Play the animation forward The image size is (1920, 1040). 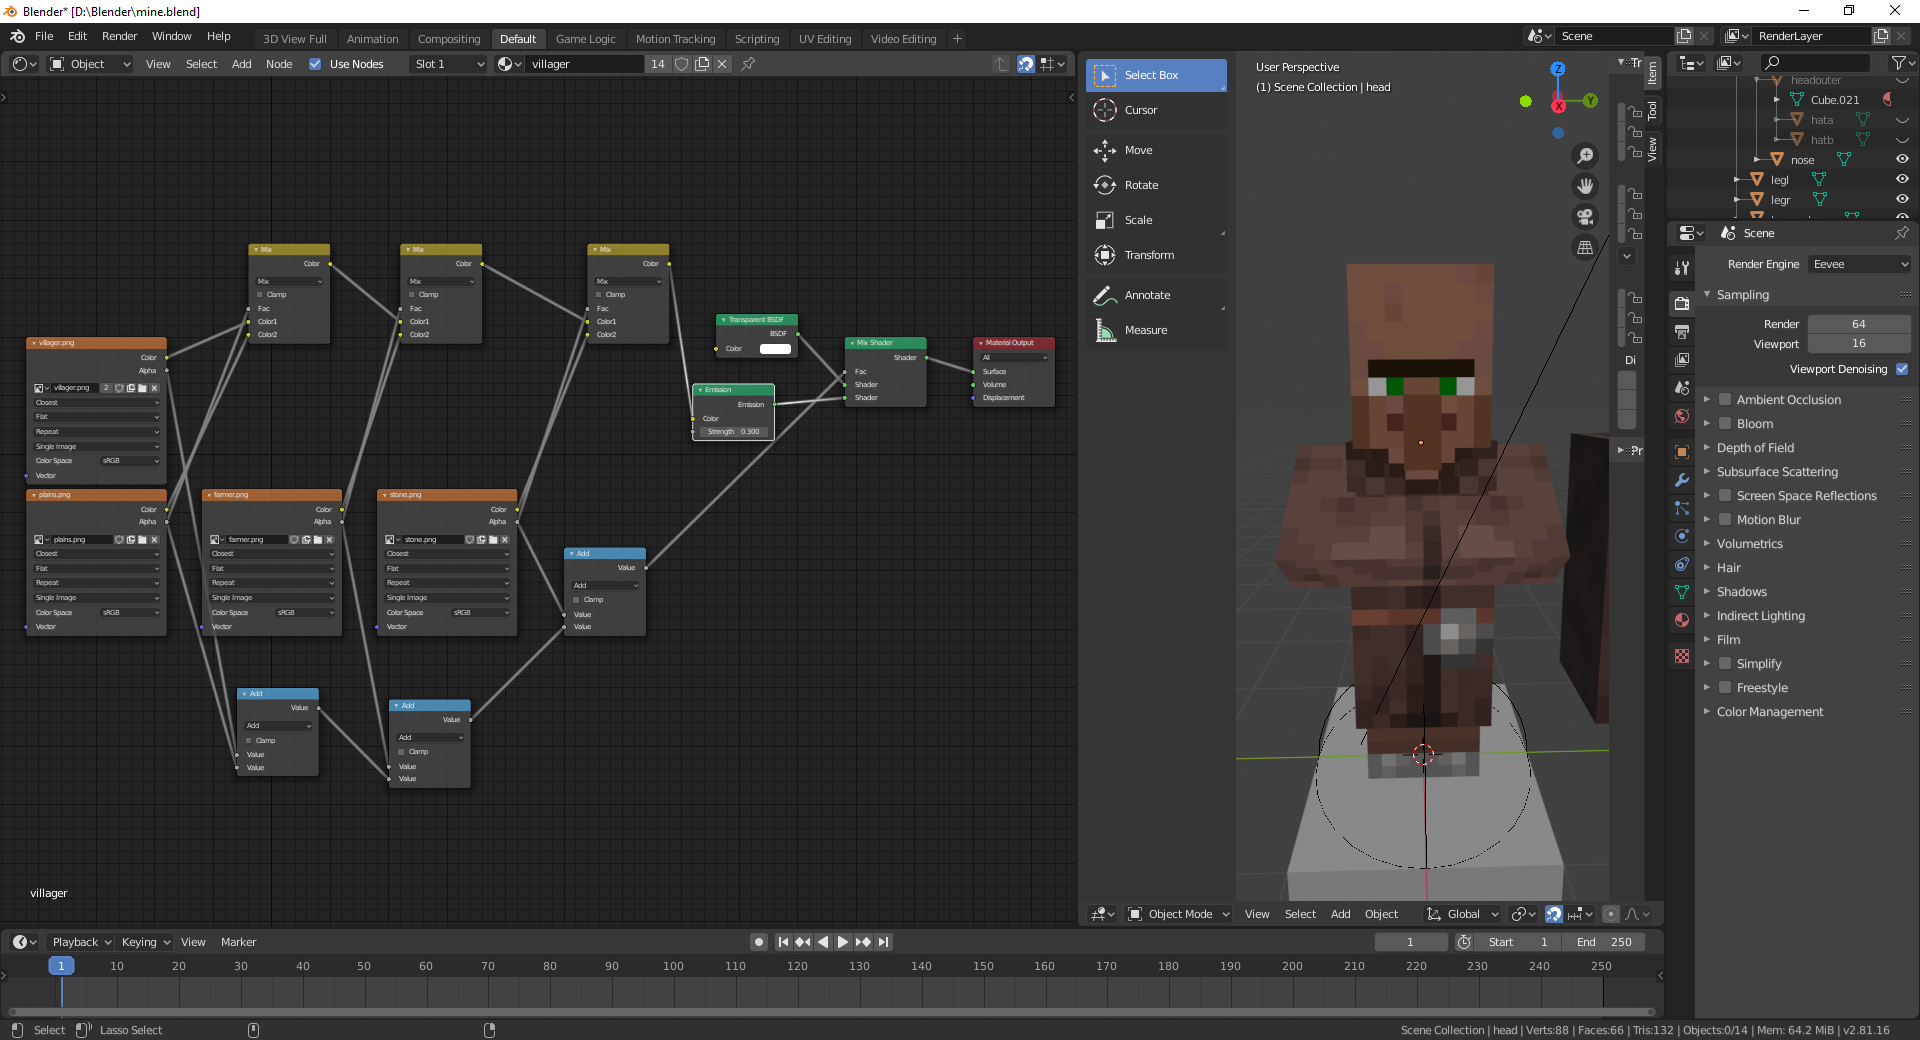[842, 942]
